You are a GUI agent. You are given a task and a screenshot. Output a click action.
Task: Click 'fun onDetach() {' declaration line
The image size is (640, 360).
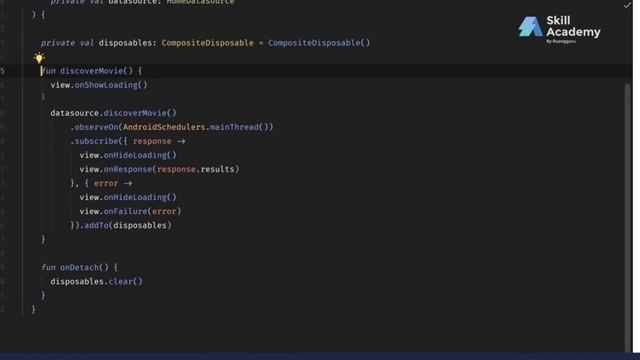(x=79, y=267)
